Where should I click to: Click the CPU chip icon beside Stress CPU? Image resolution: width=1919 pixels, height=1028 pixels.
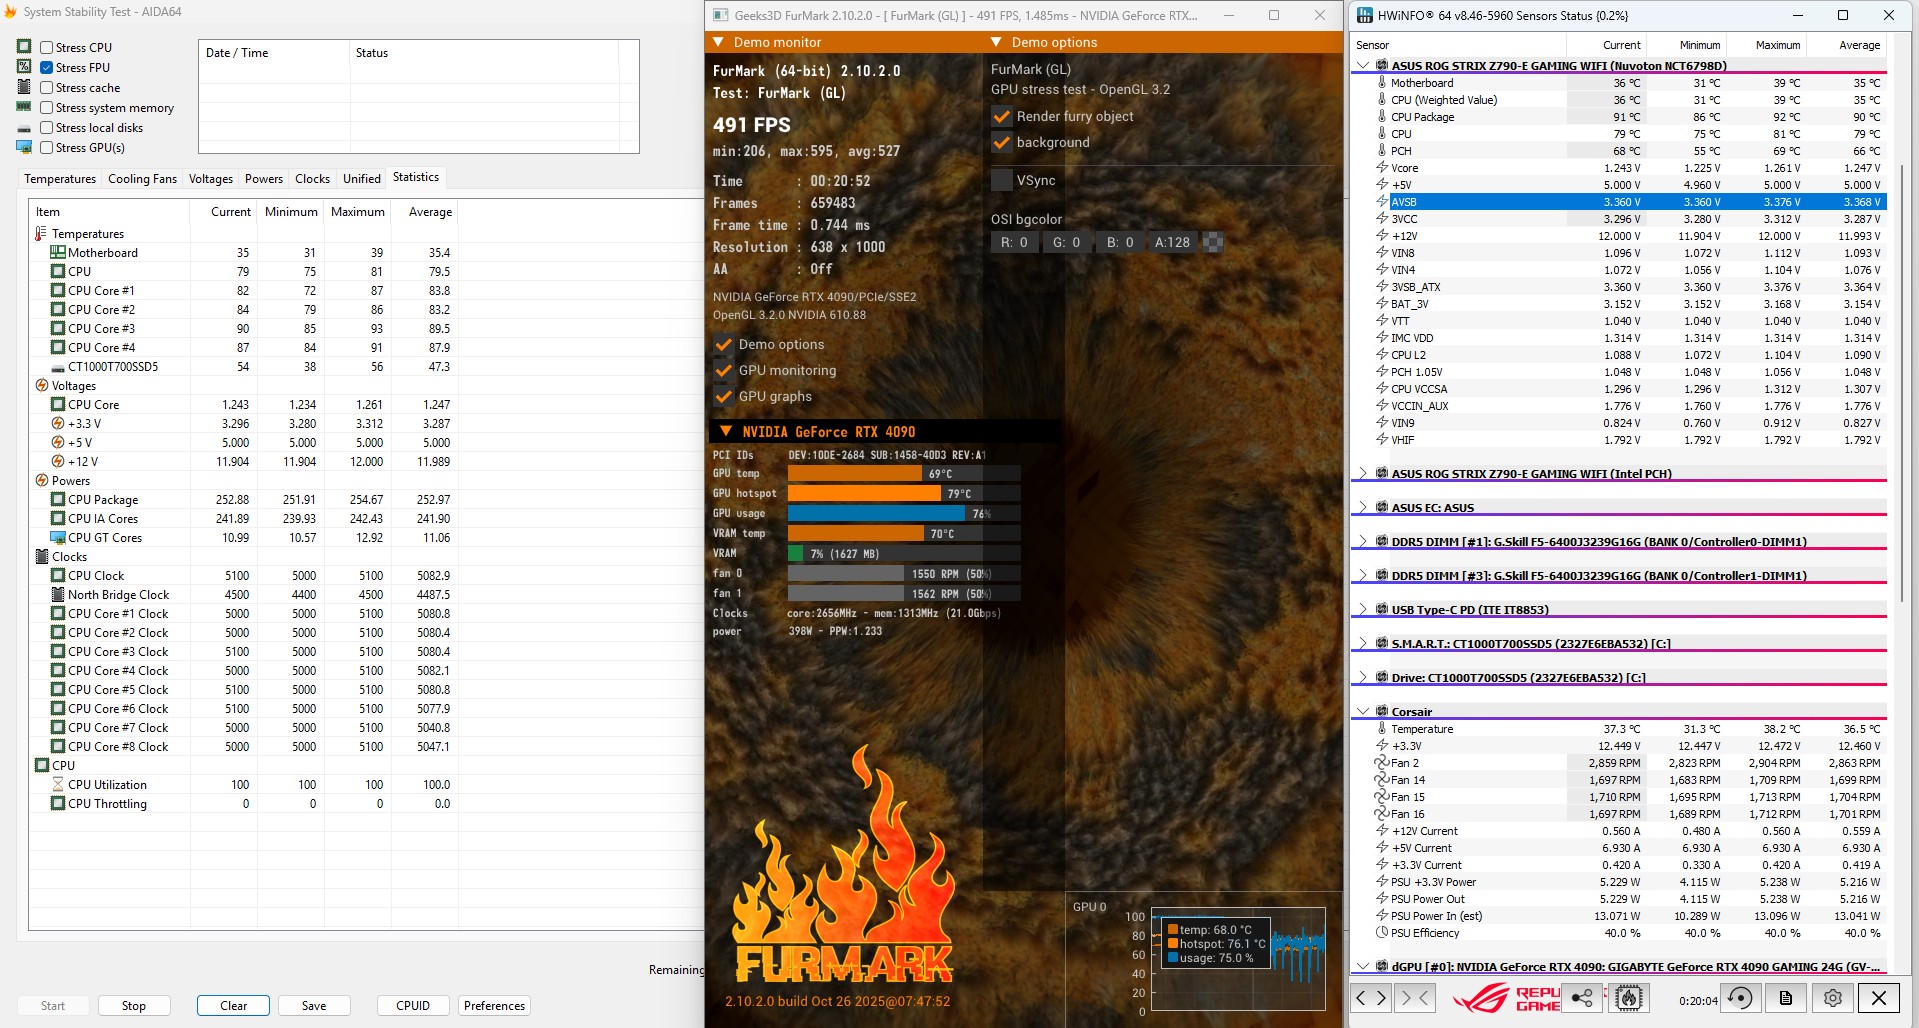coord(24,47)
